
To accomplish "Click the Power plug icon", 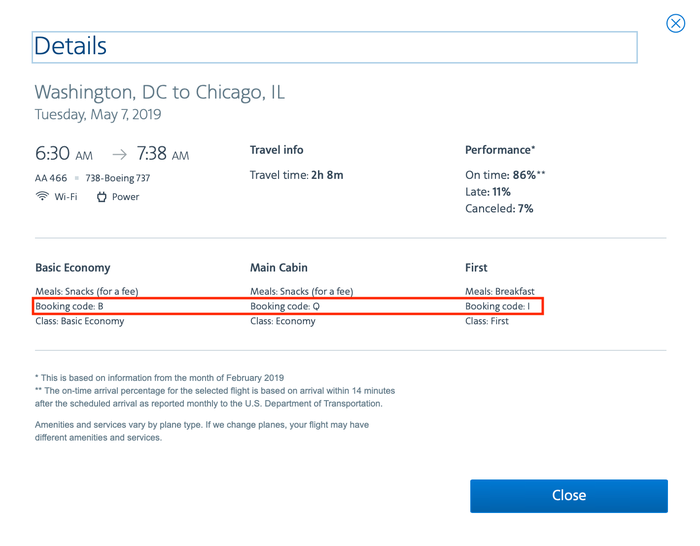I will coord(102,197).
